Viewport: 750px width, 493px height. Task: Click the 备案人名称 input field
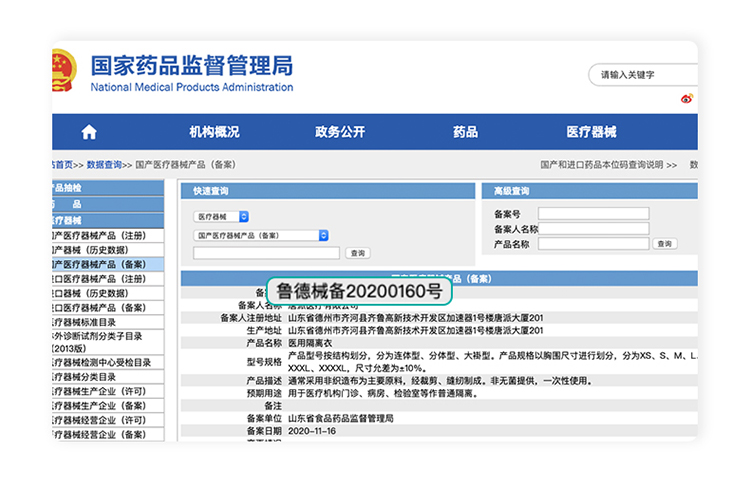click(x=593, y=228)
